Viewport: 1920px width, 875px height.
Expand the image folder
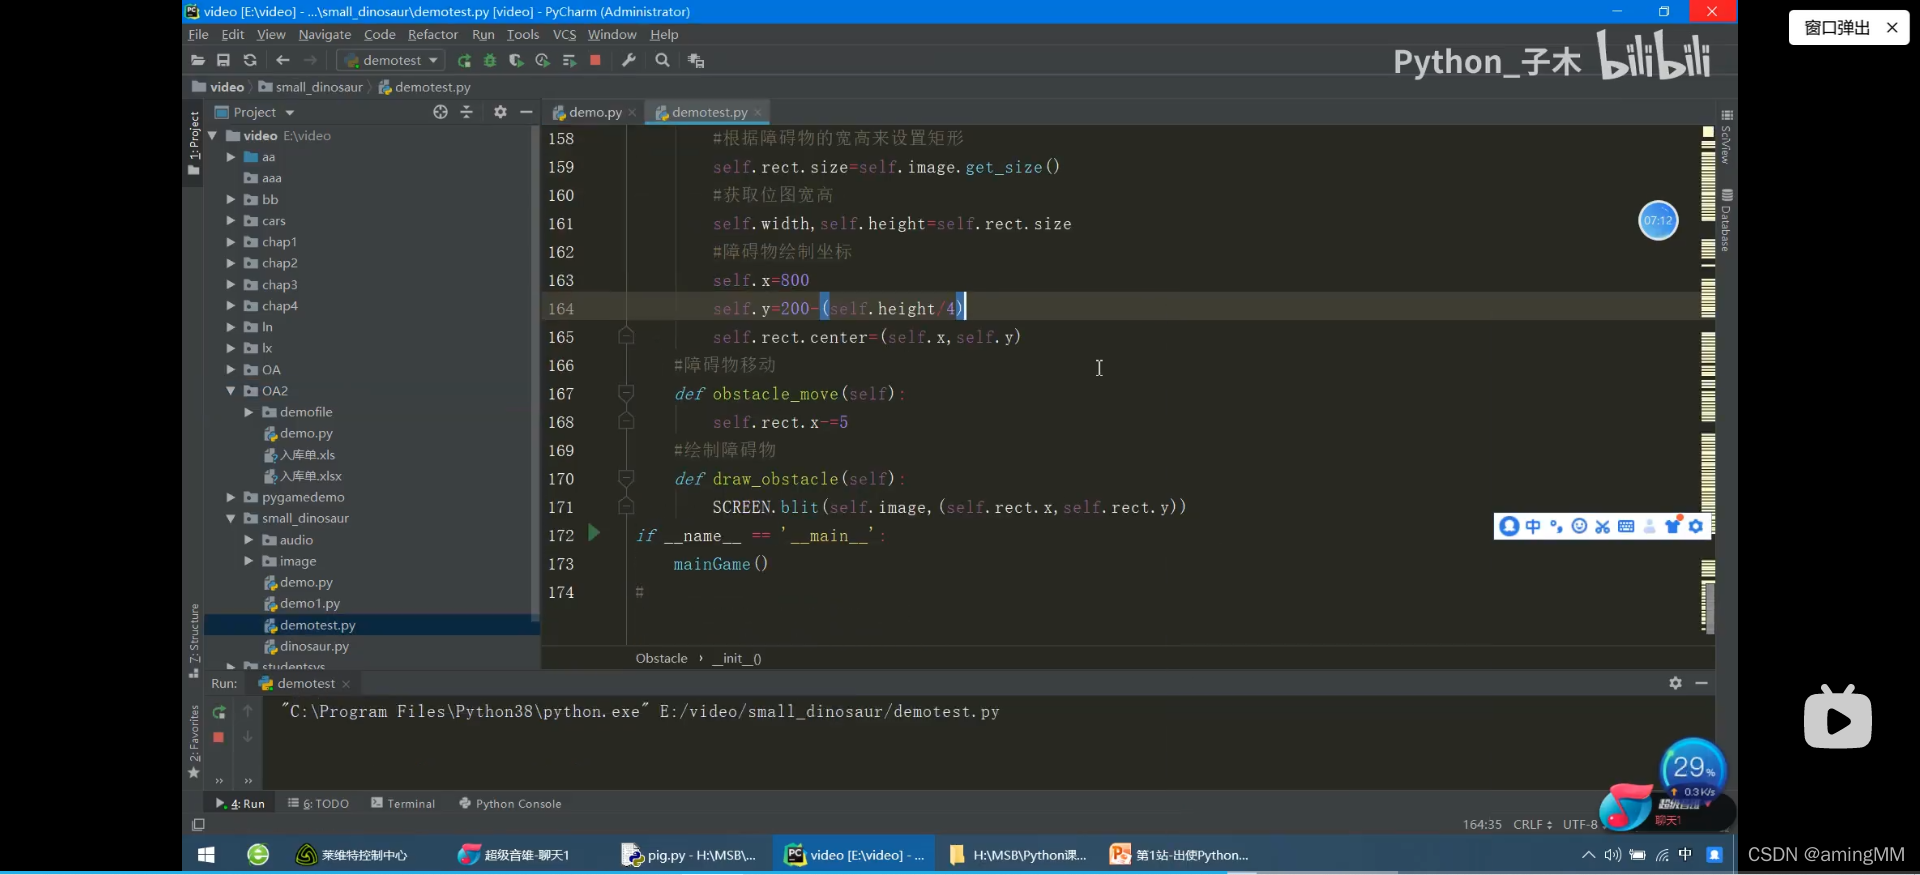[249, 561]
